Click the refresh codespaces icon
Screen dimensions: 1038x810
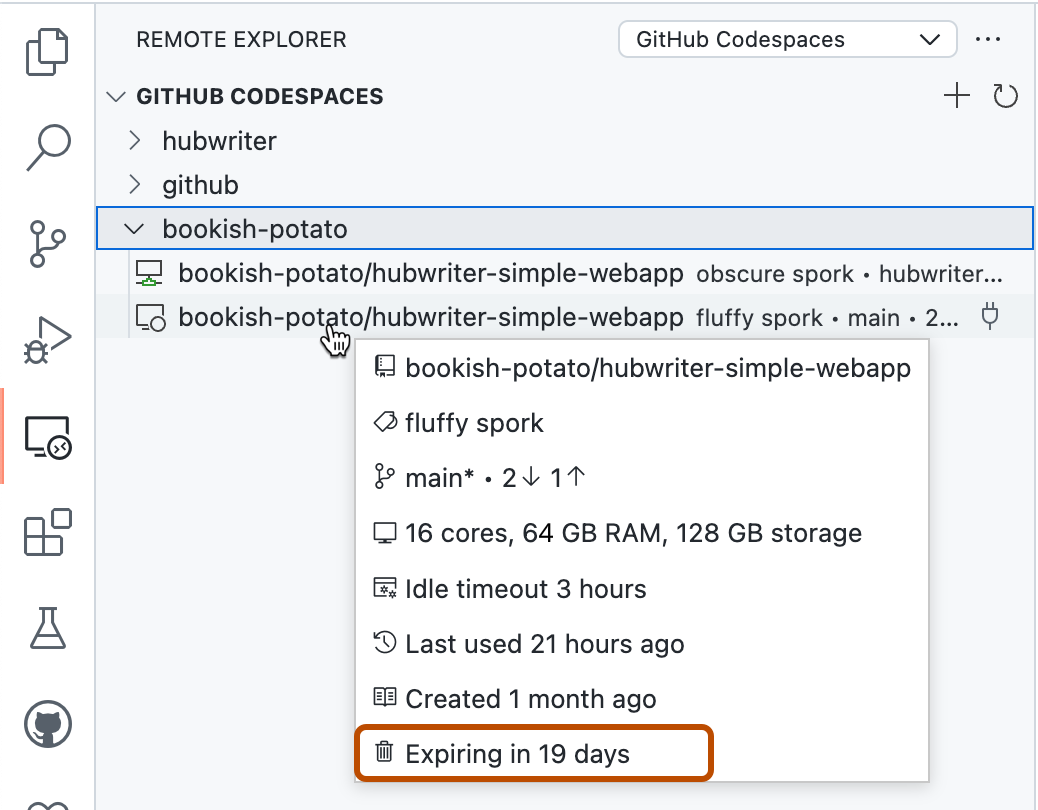coord(1007,95)
